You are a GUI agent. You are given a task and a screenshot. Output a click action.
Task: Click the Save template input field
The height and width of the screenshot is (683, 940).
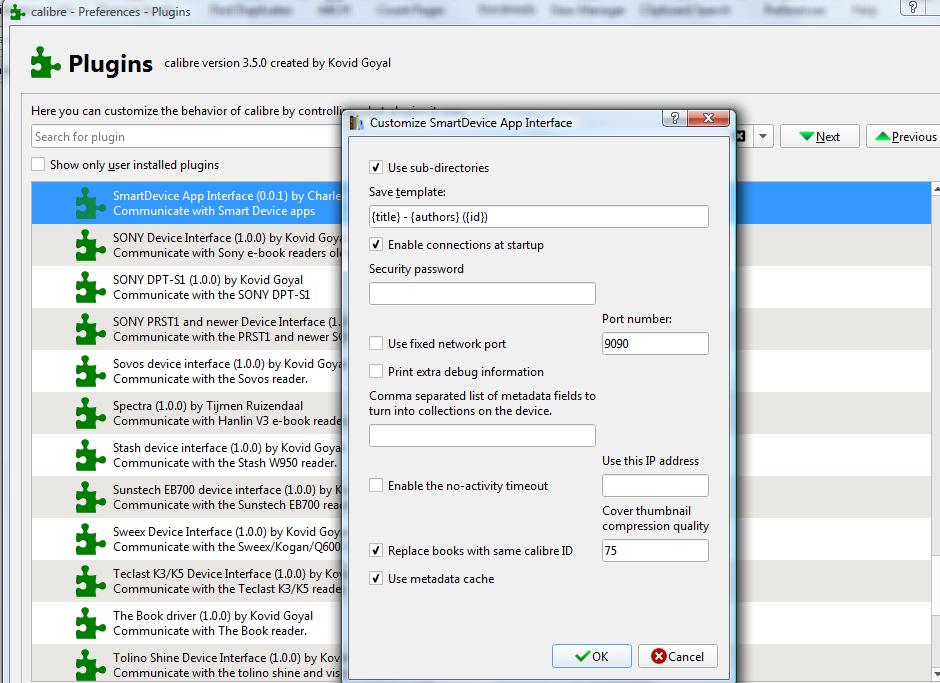(539, 216)
